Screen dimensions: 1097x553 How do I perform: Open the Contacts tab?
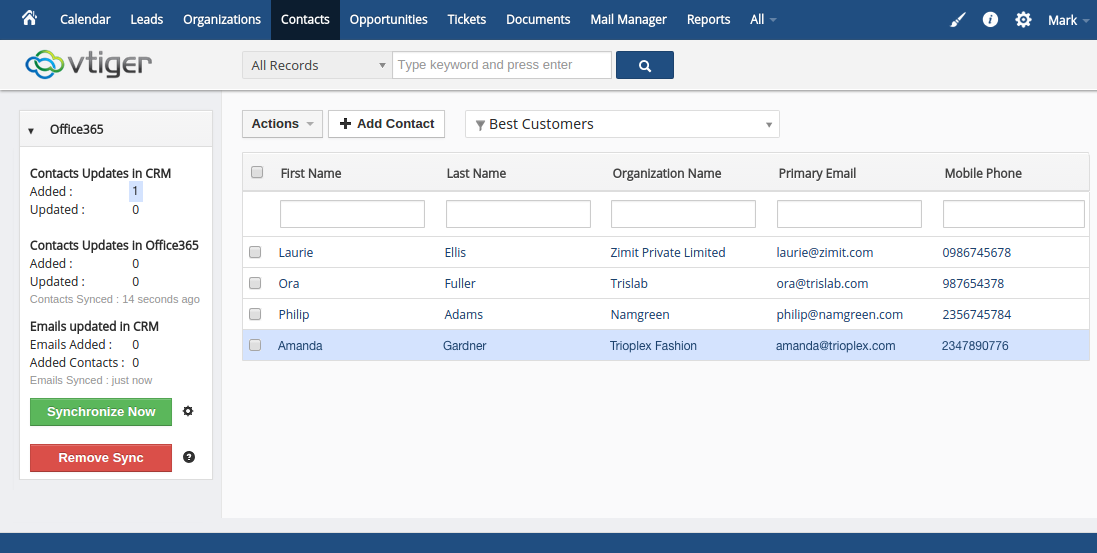point(305,20)
